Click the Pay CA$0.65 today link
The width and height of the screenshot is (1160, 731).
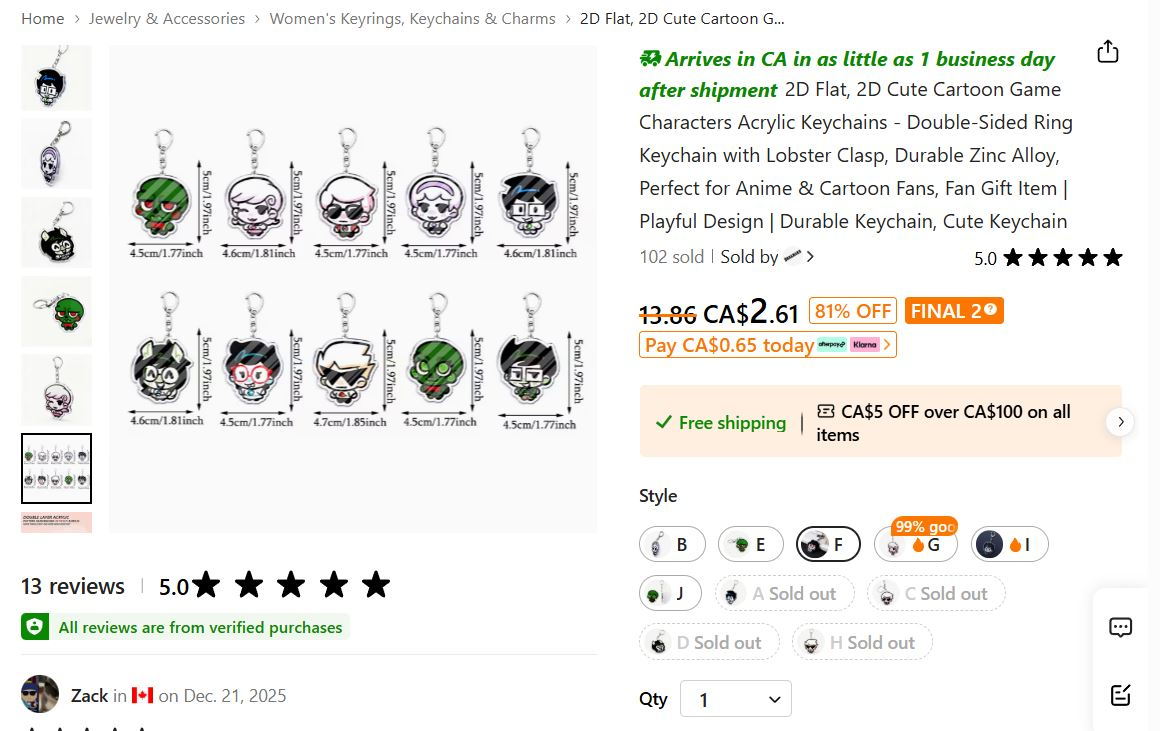coord(728,345)
